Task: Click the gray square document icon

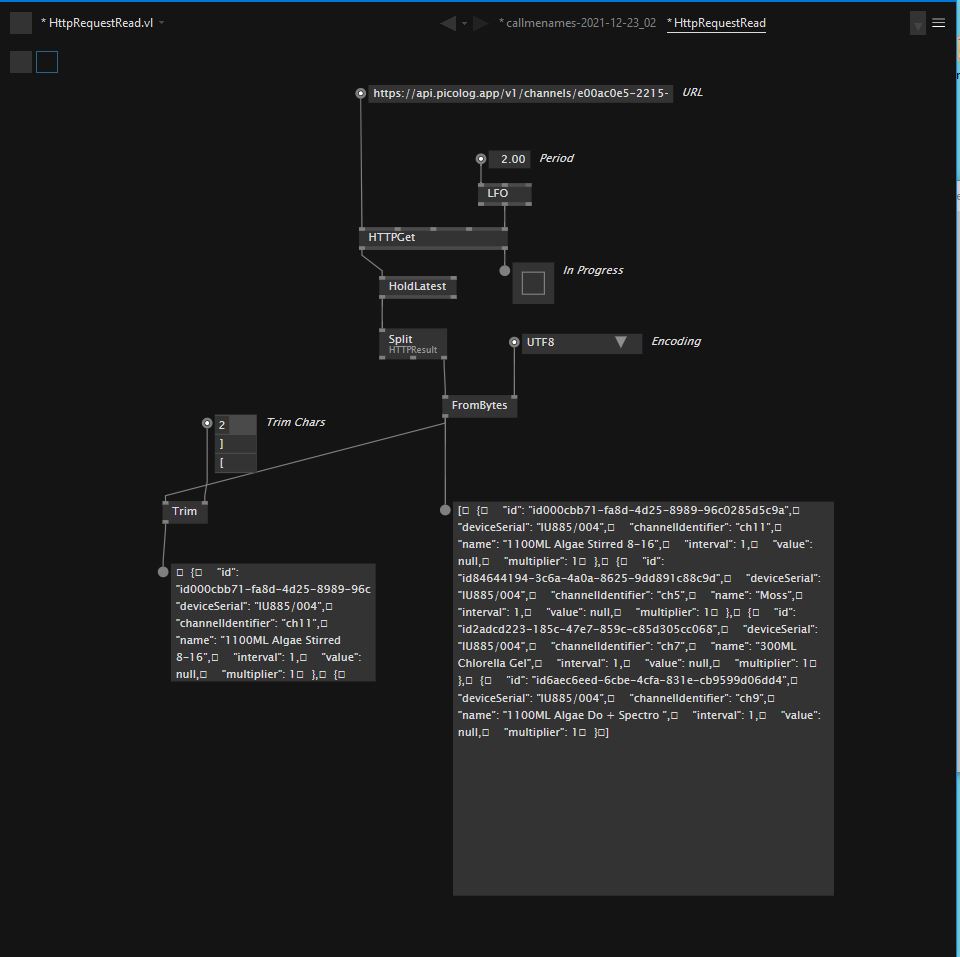Action: tap(21, 23)
